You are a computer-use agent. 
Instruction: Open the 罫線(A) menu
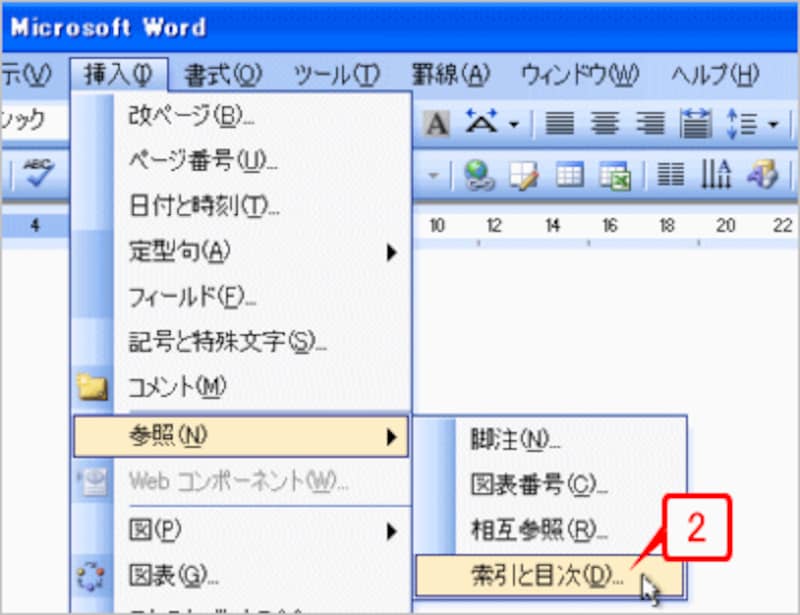coord(451,75)
